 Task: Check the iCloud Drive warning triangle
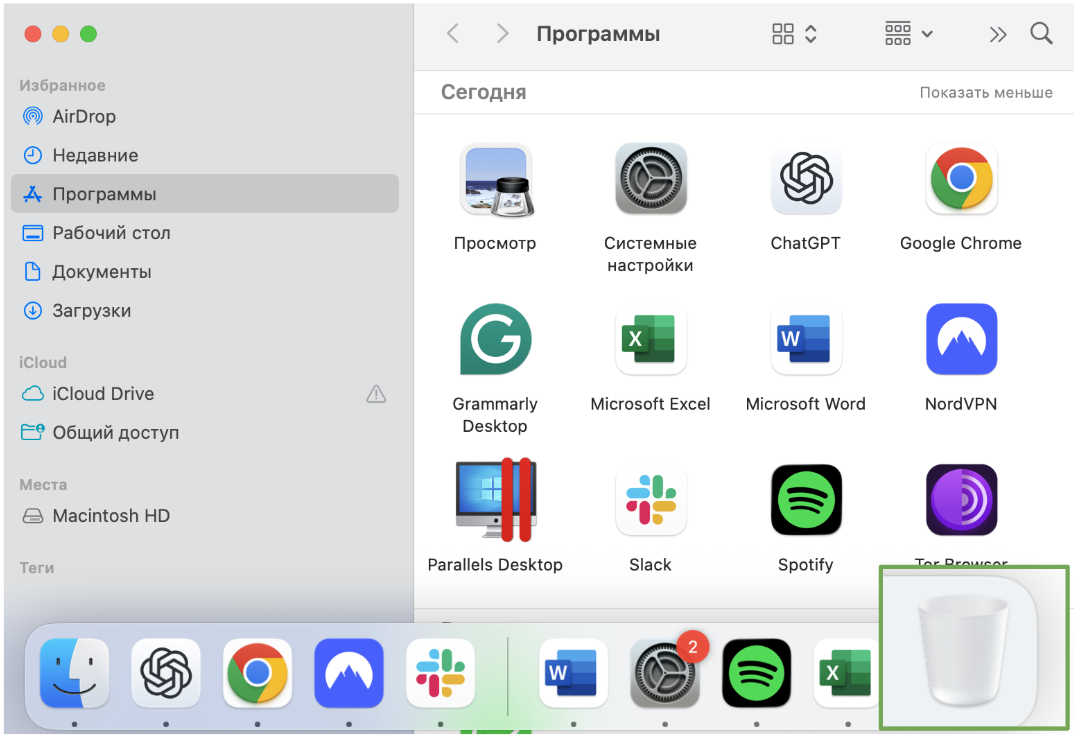tap(376, 393)
